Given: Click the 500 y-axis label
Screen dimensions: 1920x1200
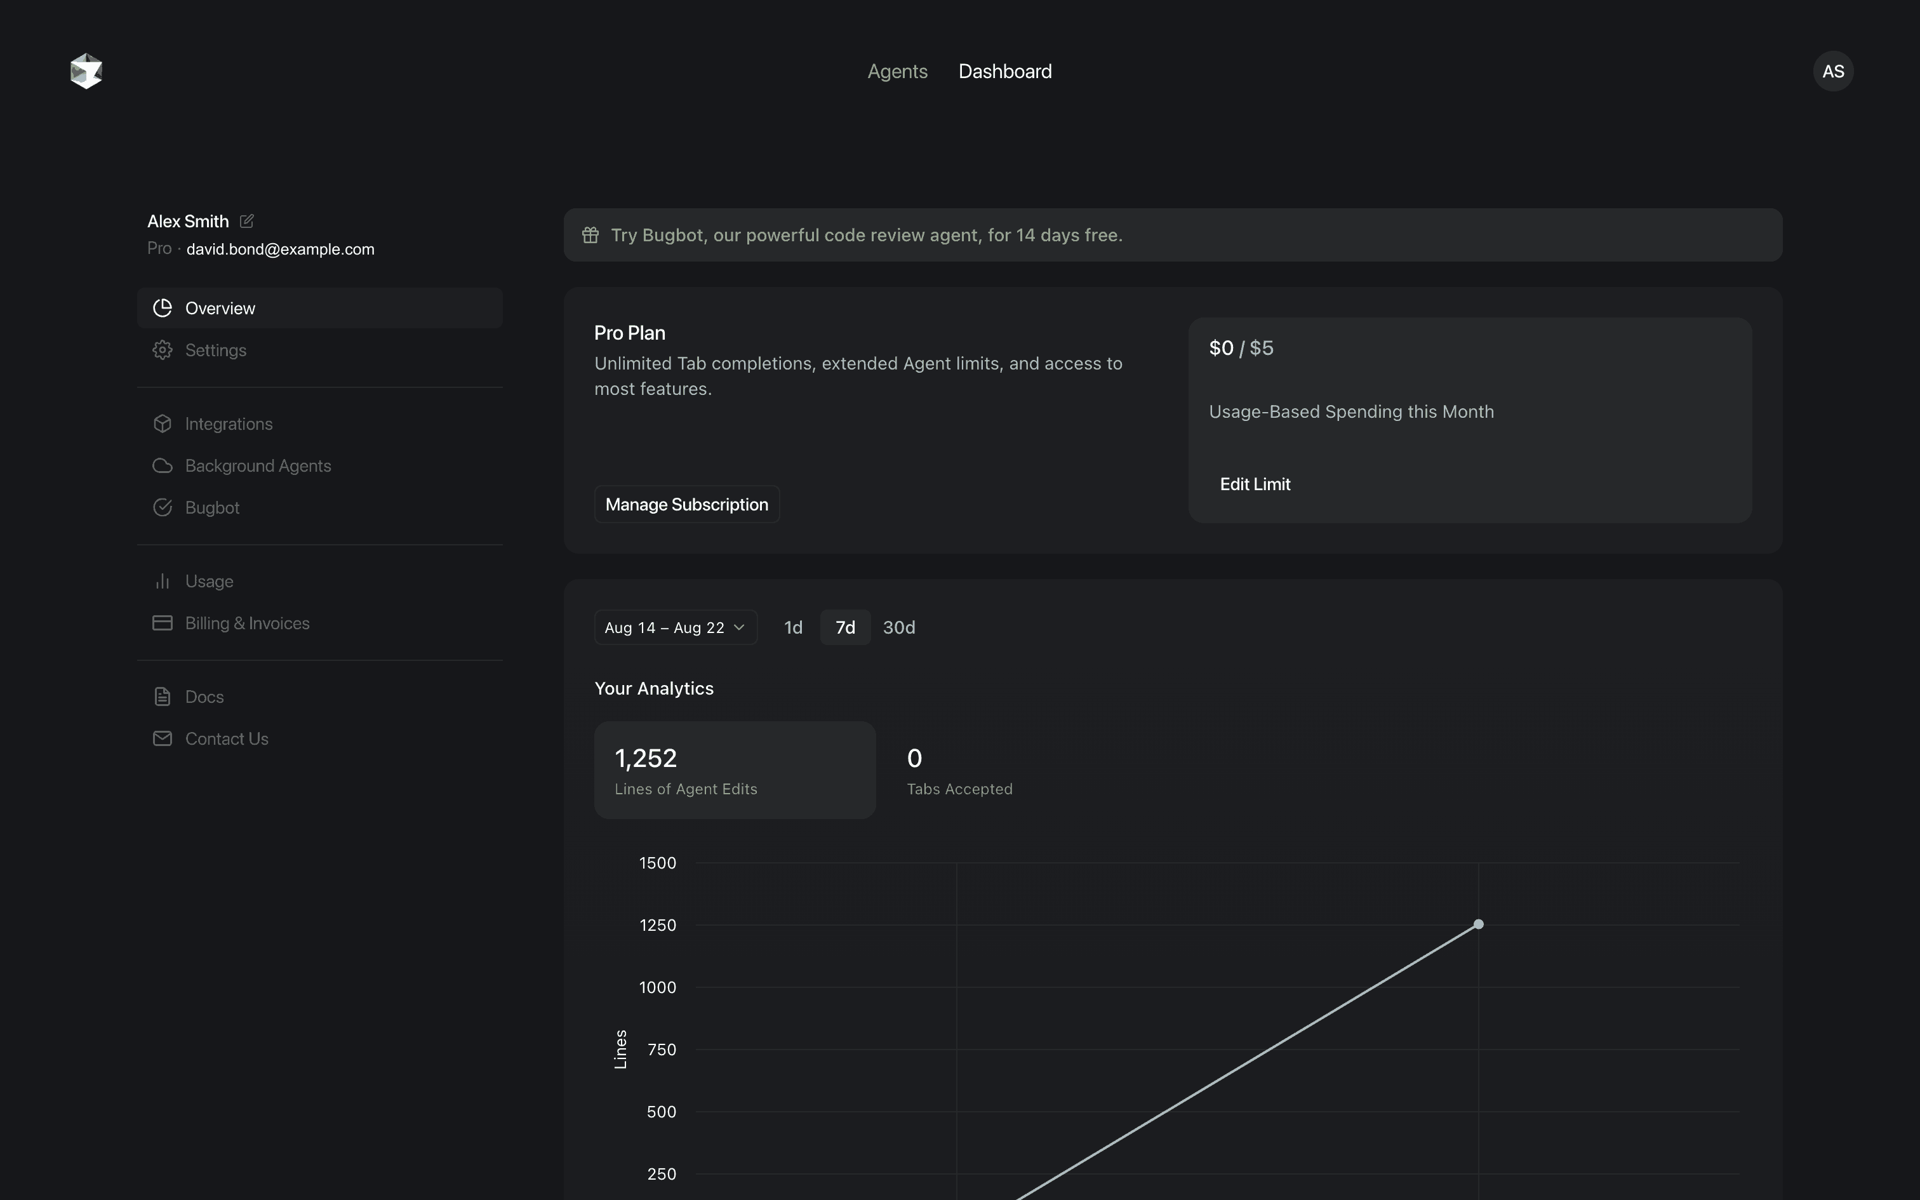Looking at the screenshot, I should tap(661, 1112).
